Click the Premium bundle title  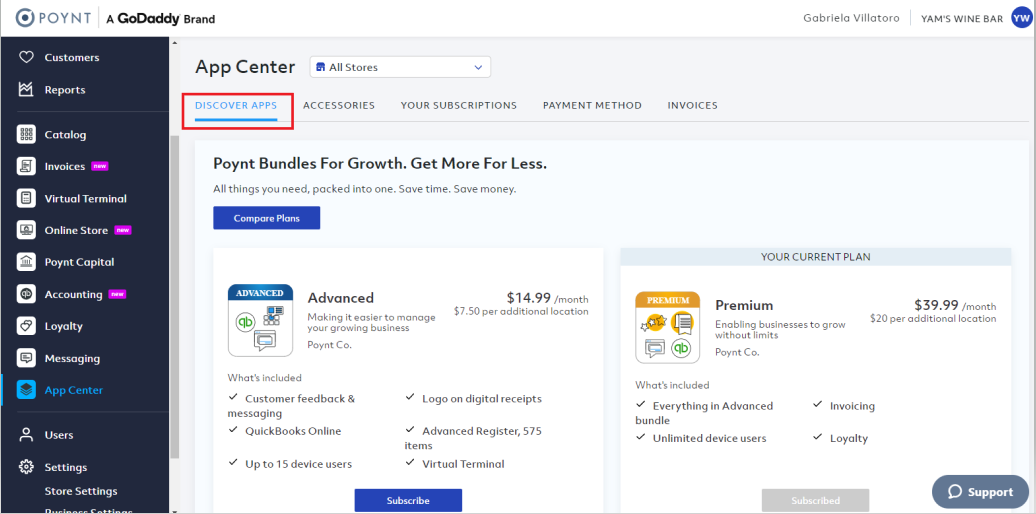pyautogui.click(x=744, y=305)
